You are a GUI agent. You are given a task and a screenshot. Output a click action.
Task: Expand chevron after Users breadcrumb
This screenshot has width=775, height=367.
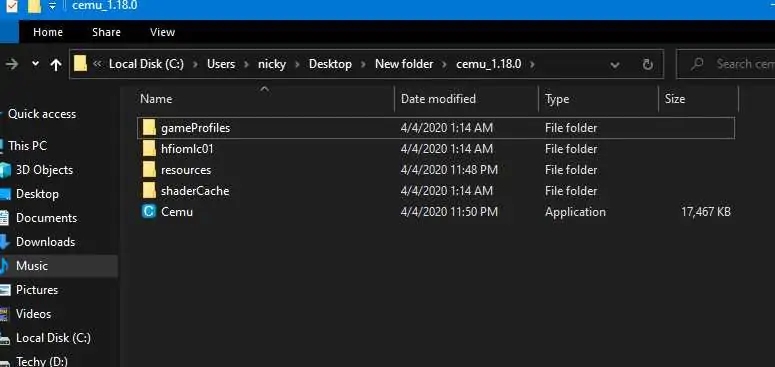pos(246,64)
